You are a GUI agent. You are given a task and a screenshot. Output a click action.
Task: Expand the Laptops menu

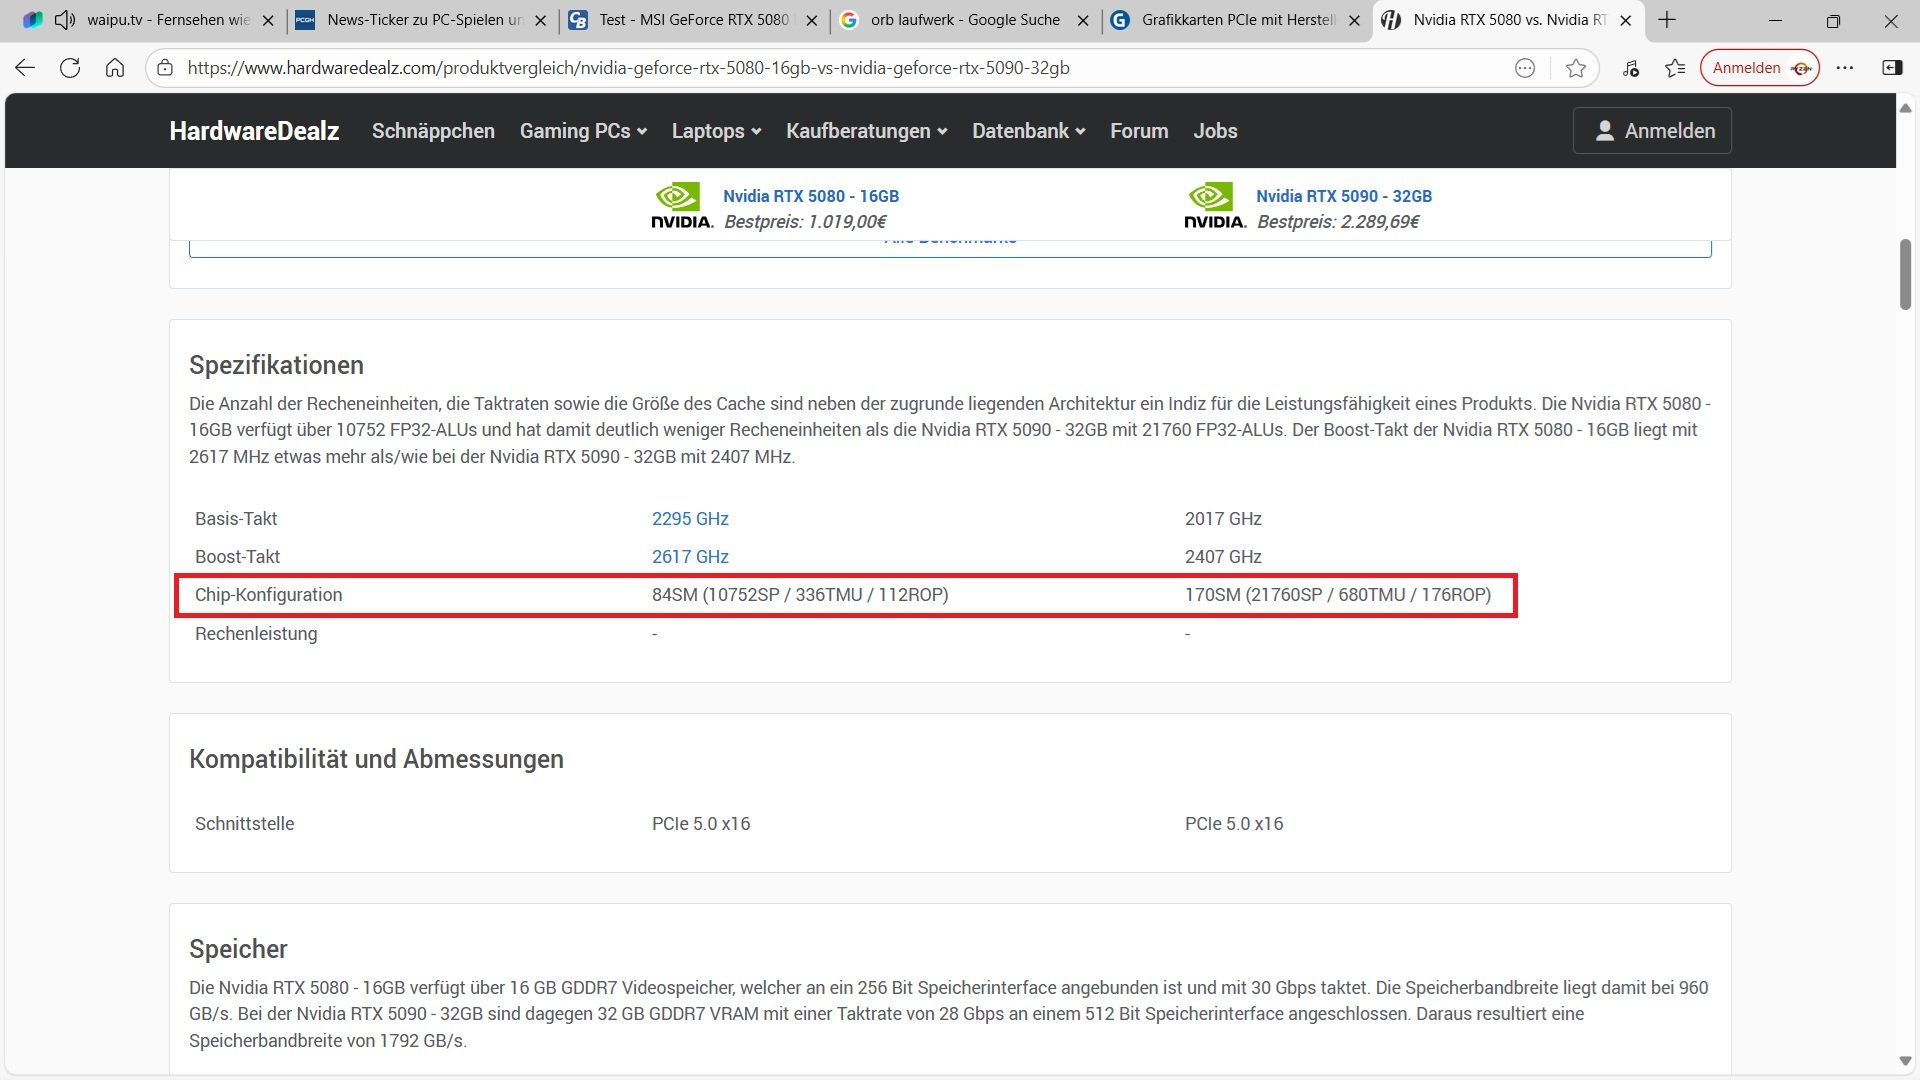coord(716,131)
